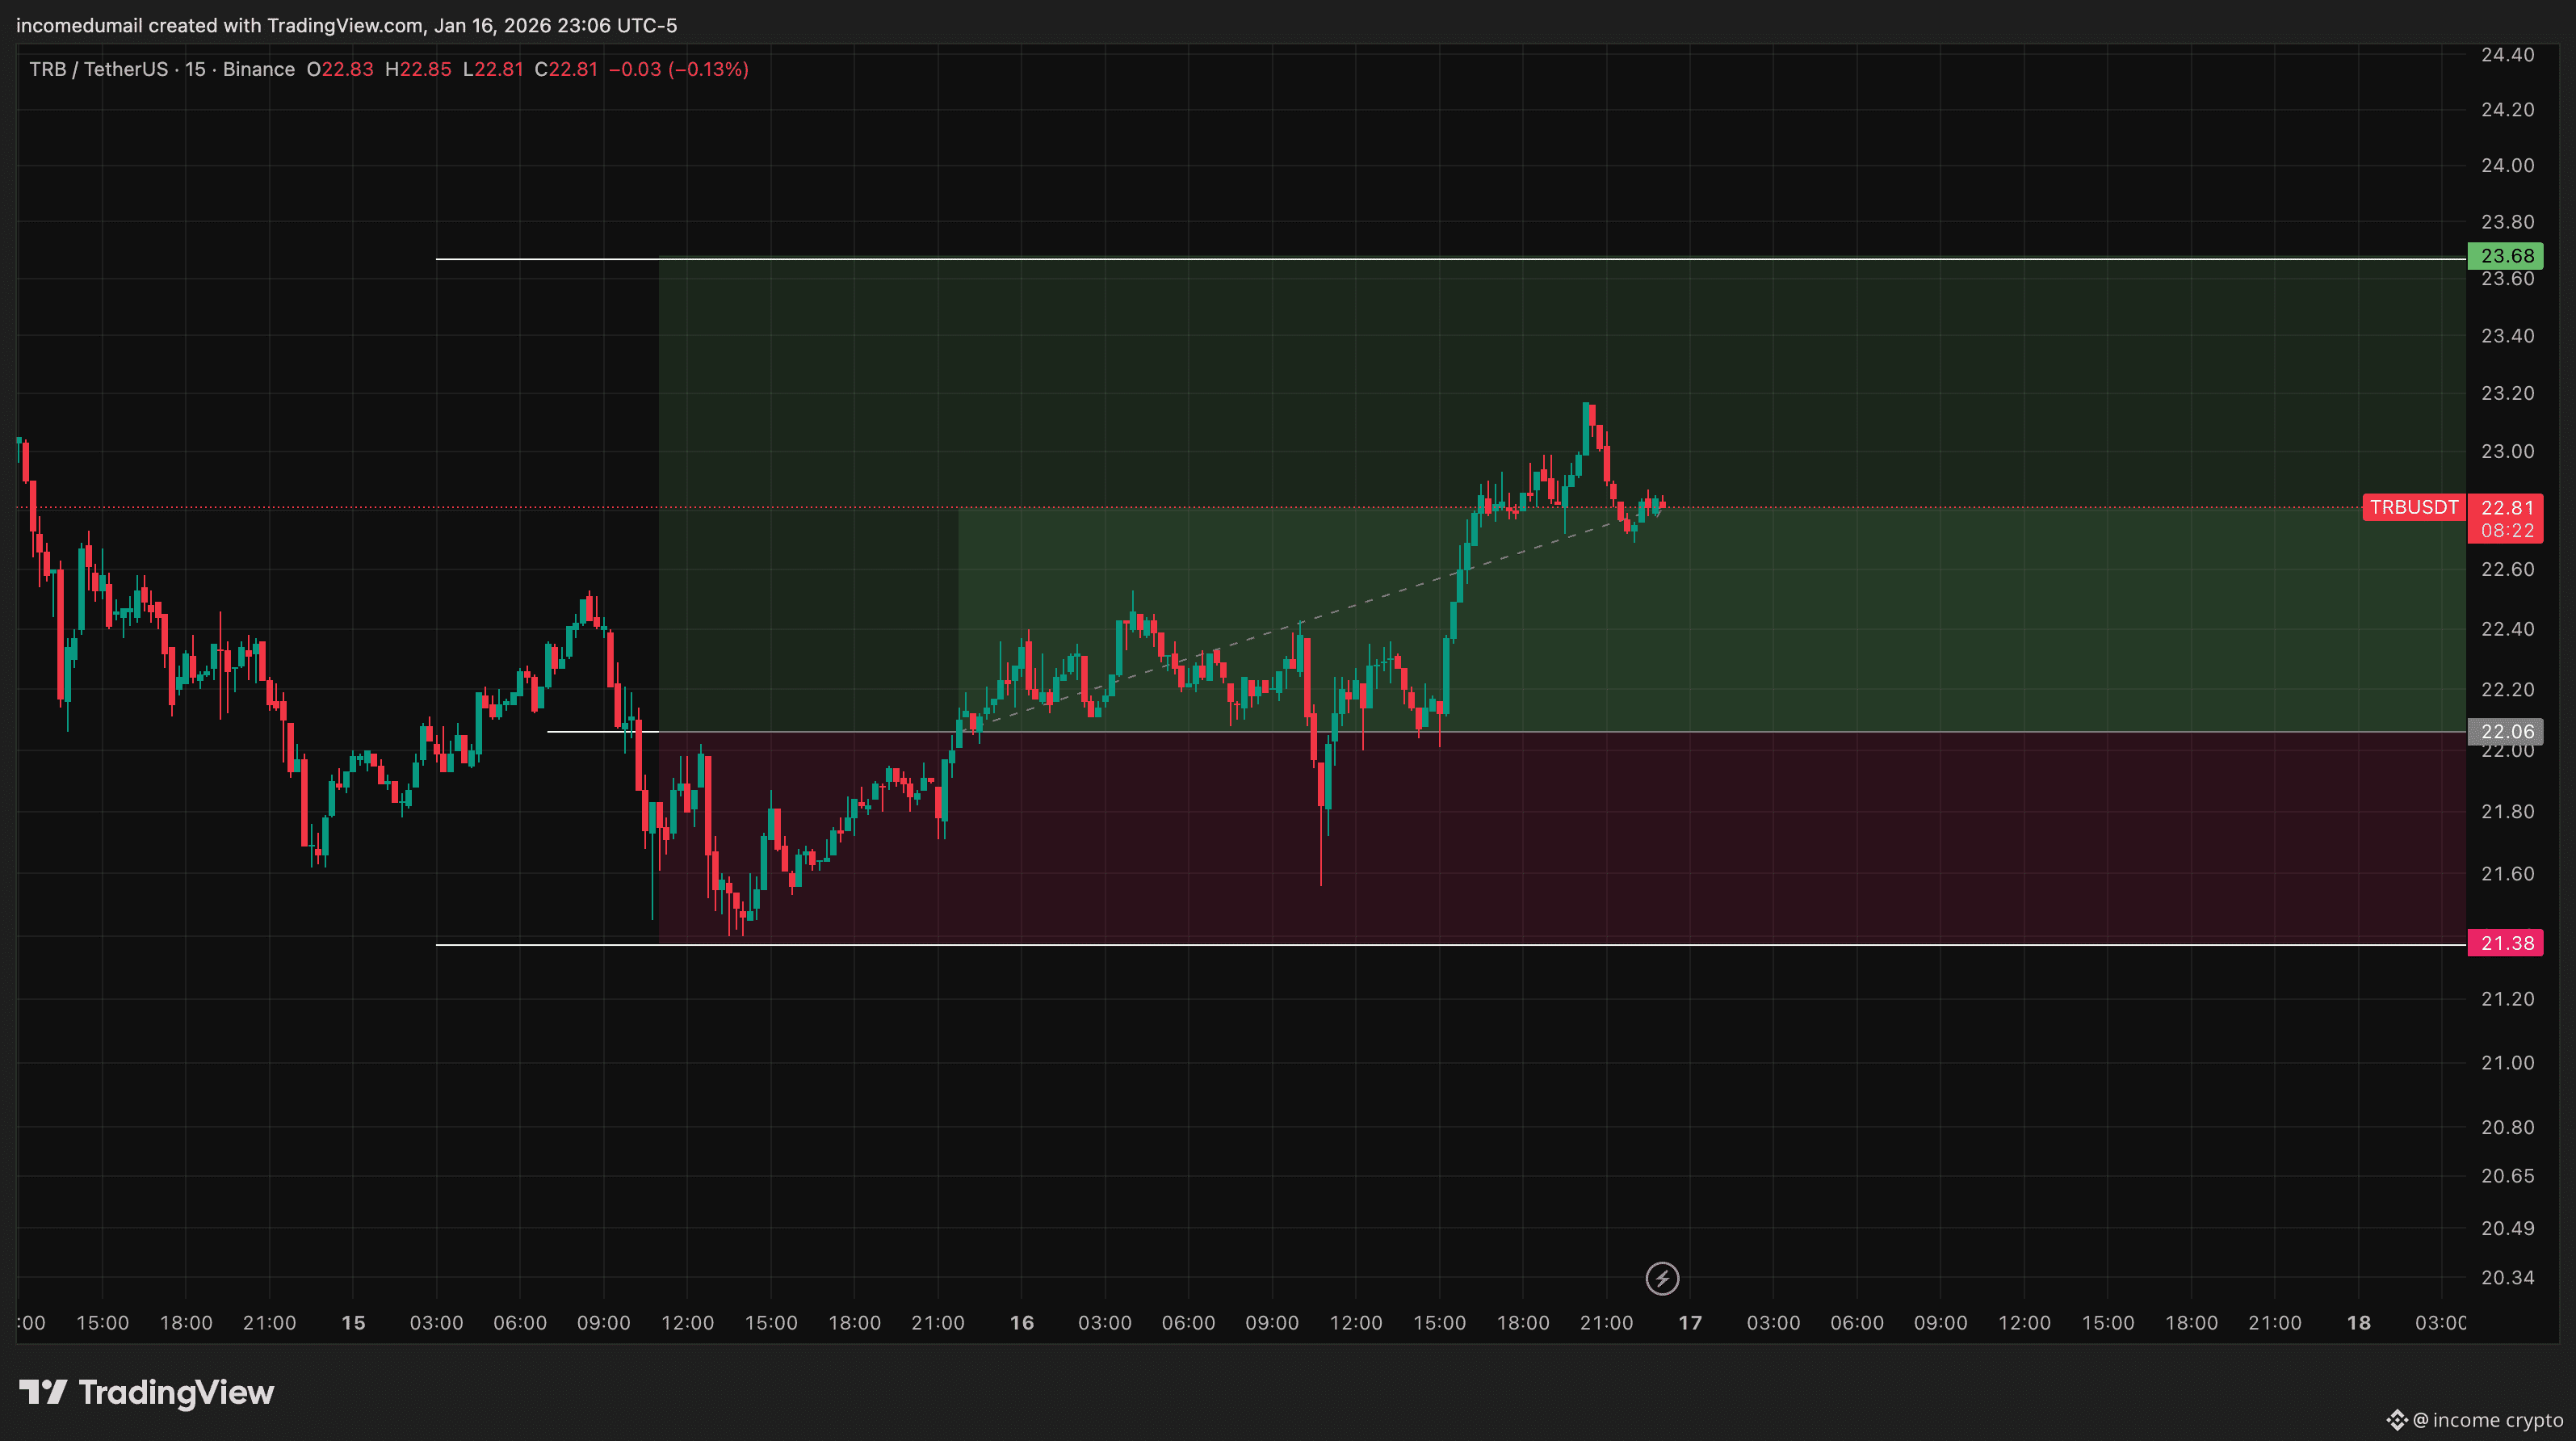Image resolution: width=2576 pixels, height=1441 pixels.
Task: Click the 24.00 level on price scale
Action: click(x=2507, y=165)
